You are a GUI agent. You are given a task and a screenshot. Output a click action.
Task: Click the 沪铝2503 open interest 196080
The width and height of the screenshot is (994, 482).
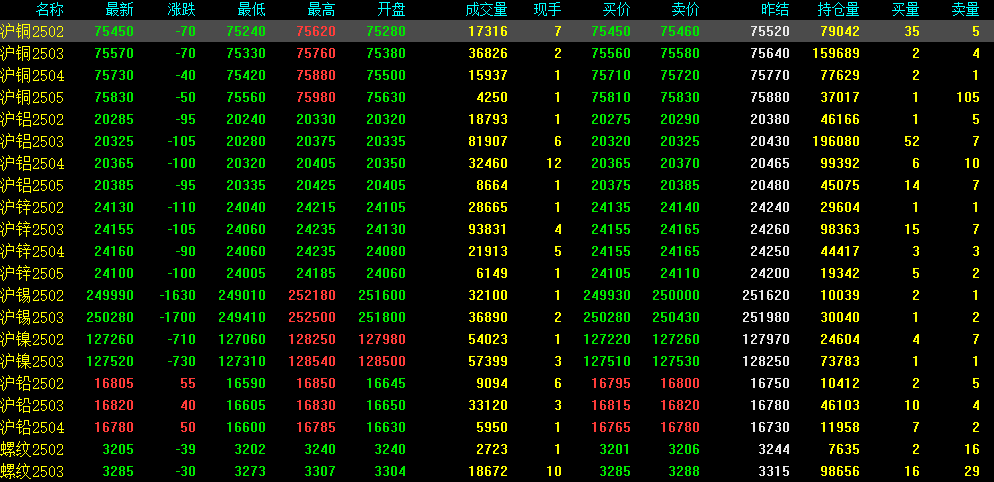[x=836, y=141]
